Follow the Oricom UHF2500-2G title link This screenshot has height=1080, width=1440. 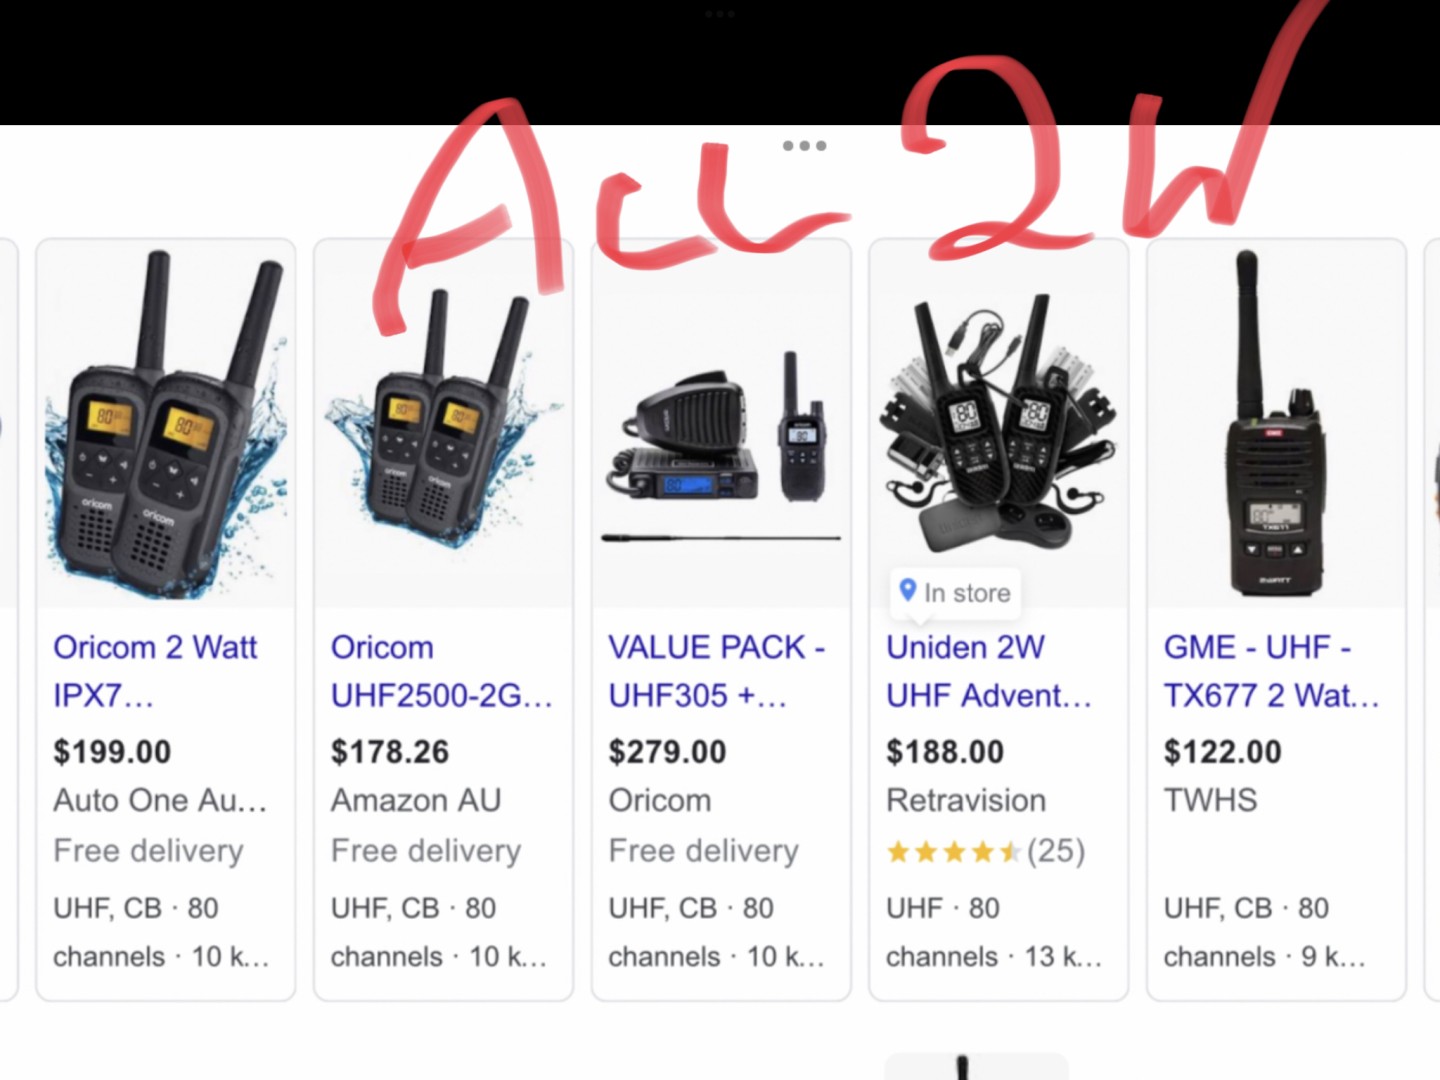tap(441, 671)
